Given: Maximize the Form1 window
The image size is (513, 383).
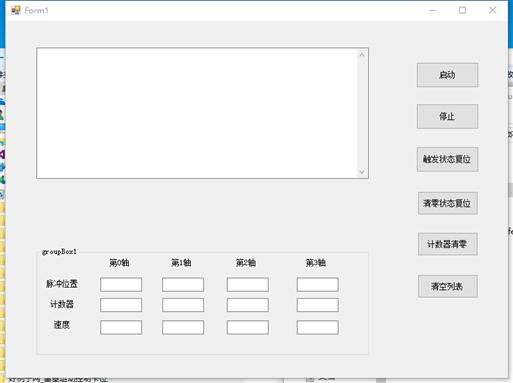Looking at the screenshot, I should click(x=462, y=10).
